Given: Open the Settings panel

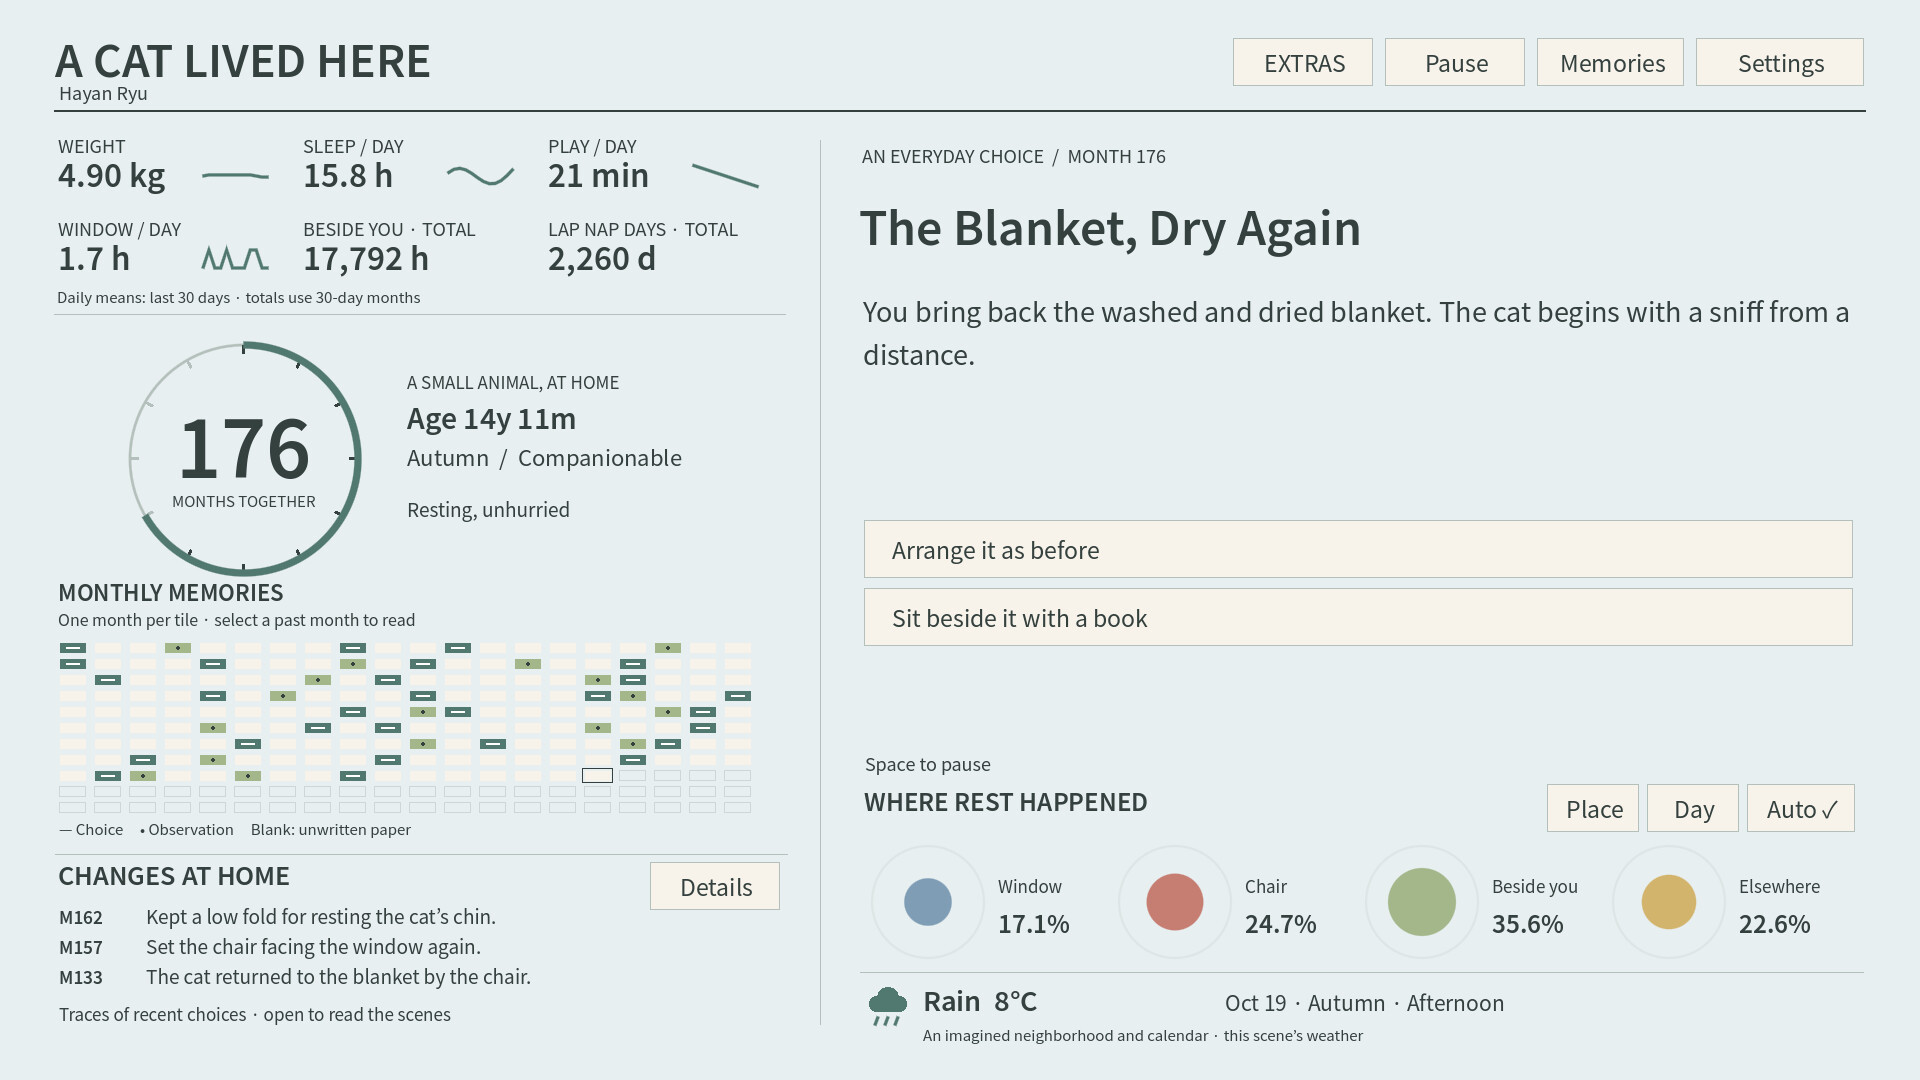Looking at the screenshot, I should tap(1779, 62).
